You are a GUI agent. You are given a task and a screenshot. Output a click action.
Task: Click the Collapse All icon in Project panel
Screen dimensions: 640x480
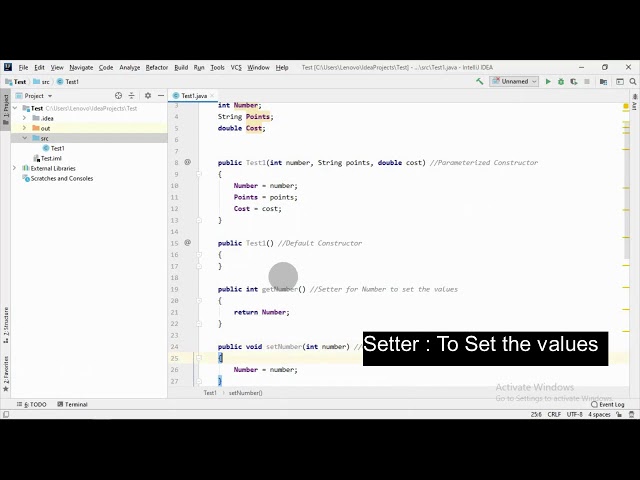pyautogui.click(x=131, y=96)
